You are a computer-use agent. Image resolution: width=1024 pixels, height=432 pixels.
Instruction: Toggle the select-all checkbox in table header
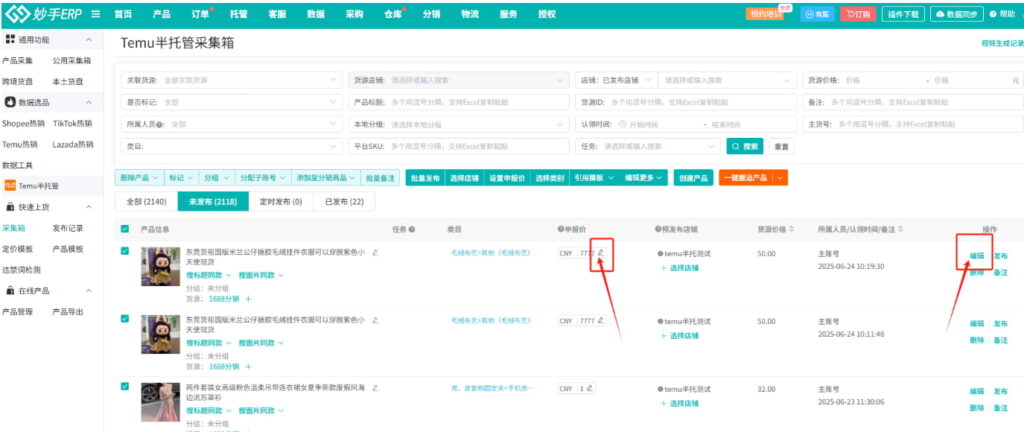coord(125,229)
